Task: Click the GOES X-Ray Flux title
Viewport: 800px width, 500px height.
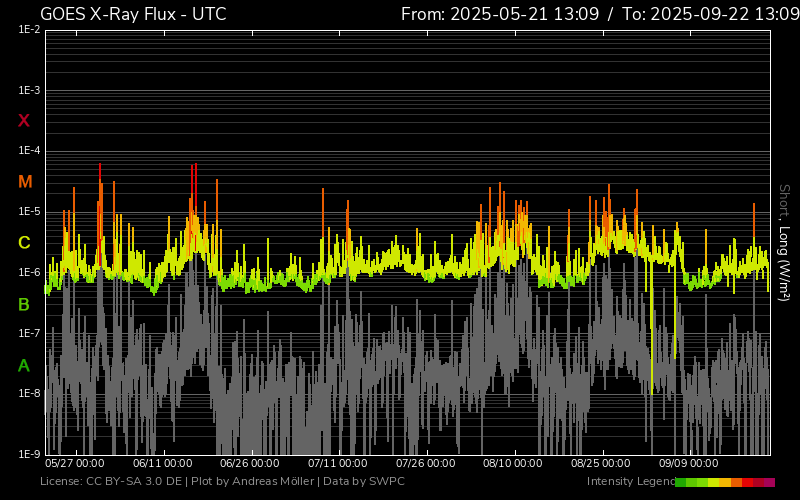Action: (x=133, y=14)
